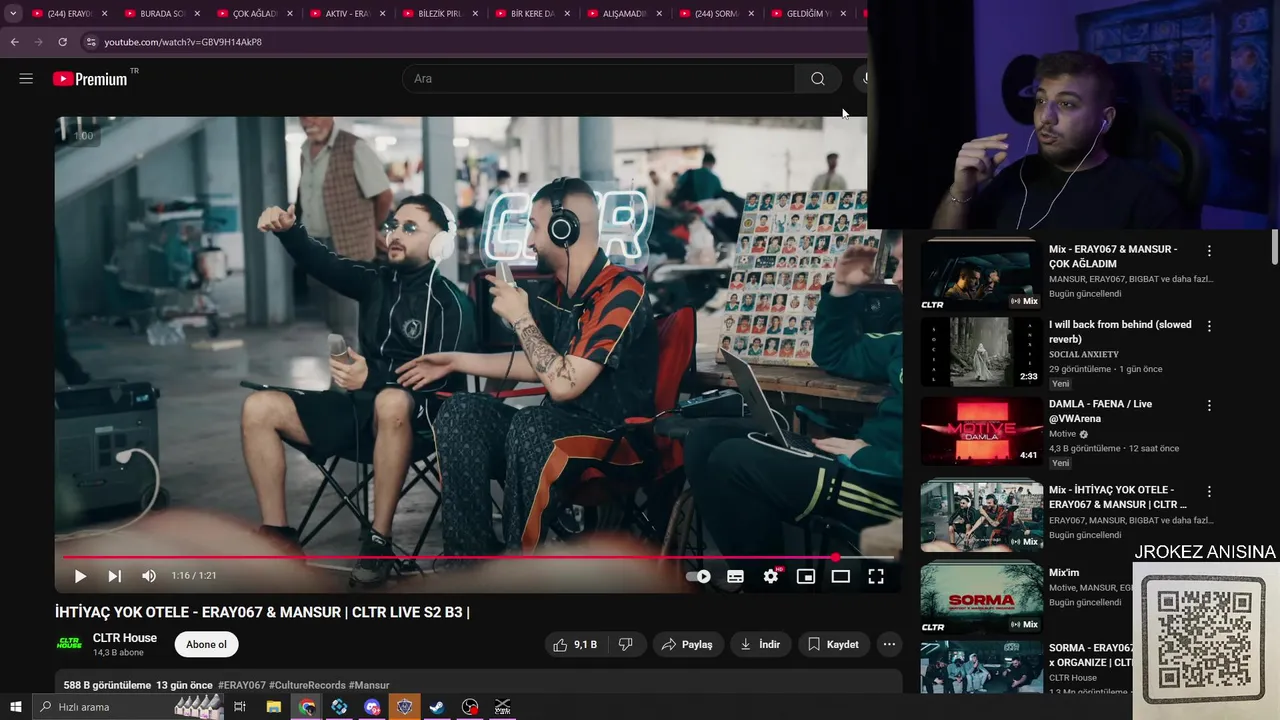Like the video with 9,1 B likes

point(575,645)
